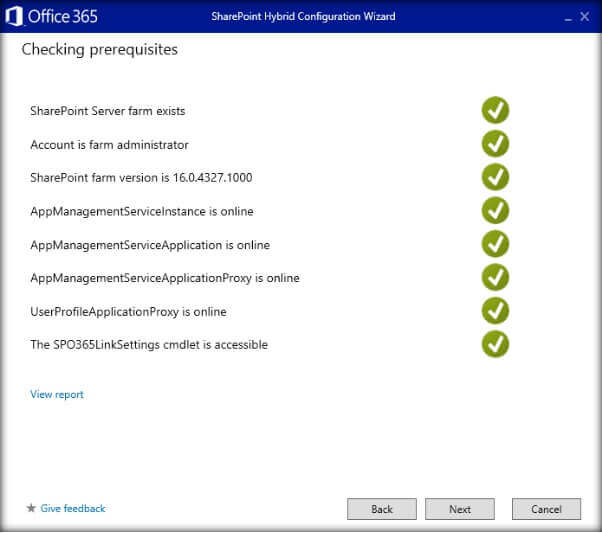Open the View report link
Image resolution: width=602 pixels, height=533 pixels.
pyautogui.click(x=57, y=394)
